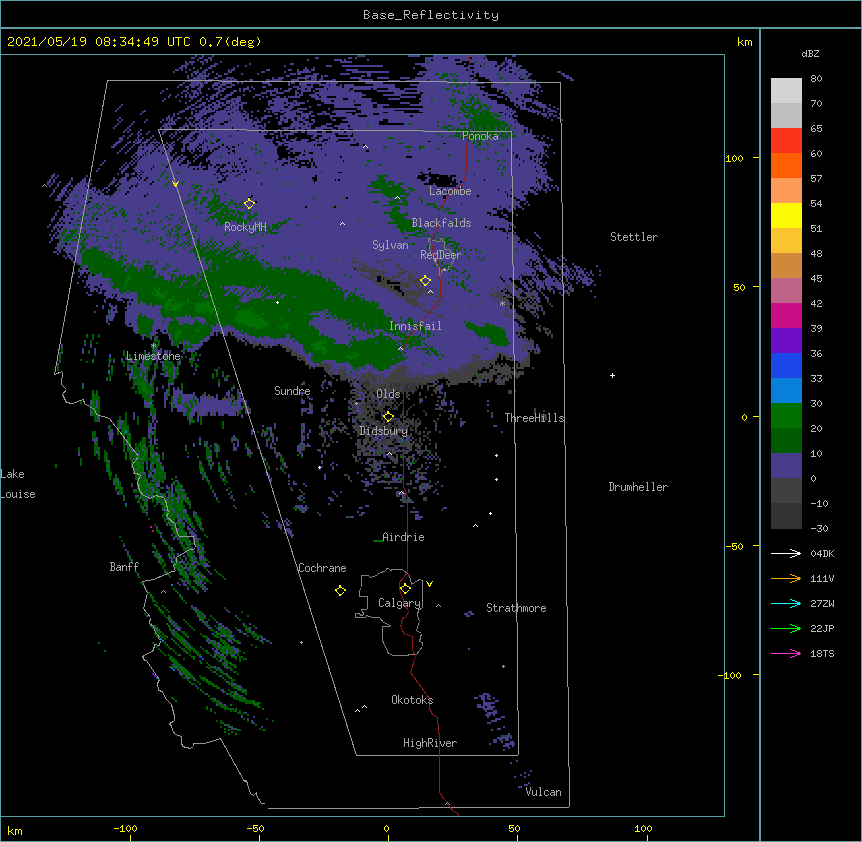862x842 pixels.
Task: Select the yellow diamond marker above RockyMH
Action: pos(249,203)
